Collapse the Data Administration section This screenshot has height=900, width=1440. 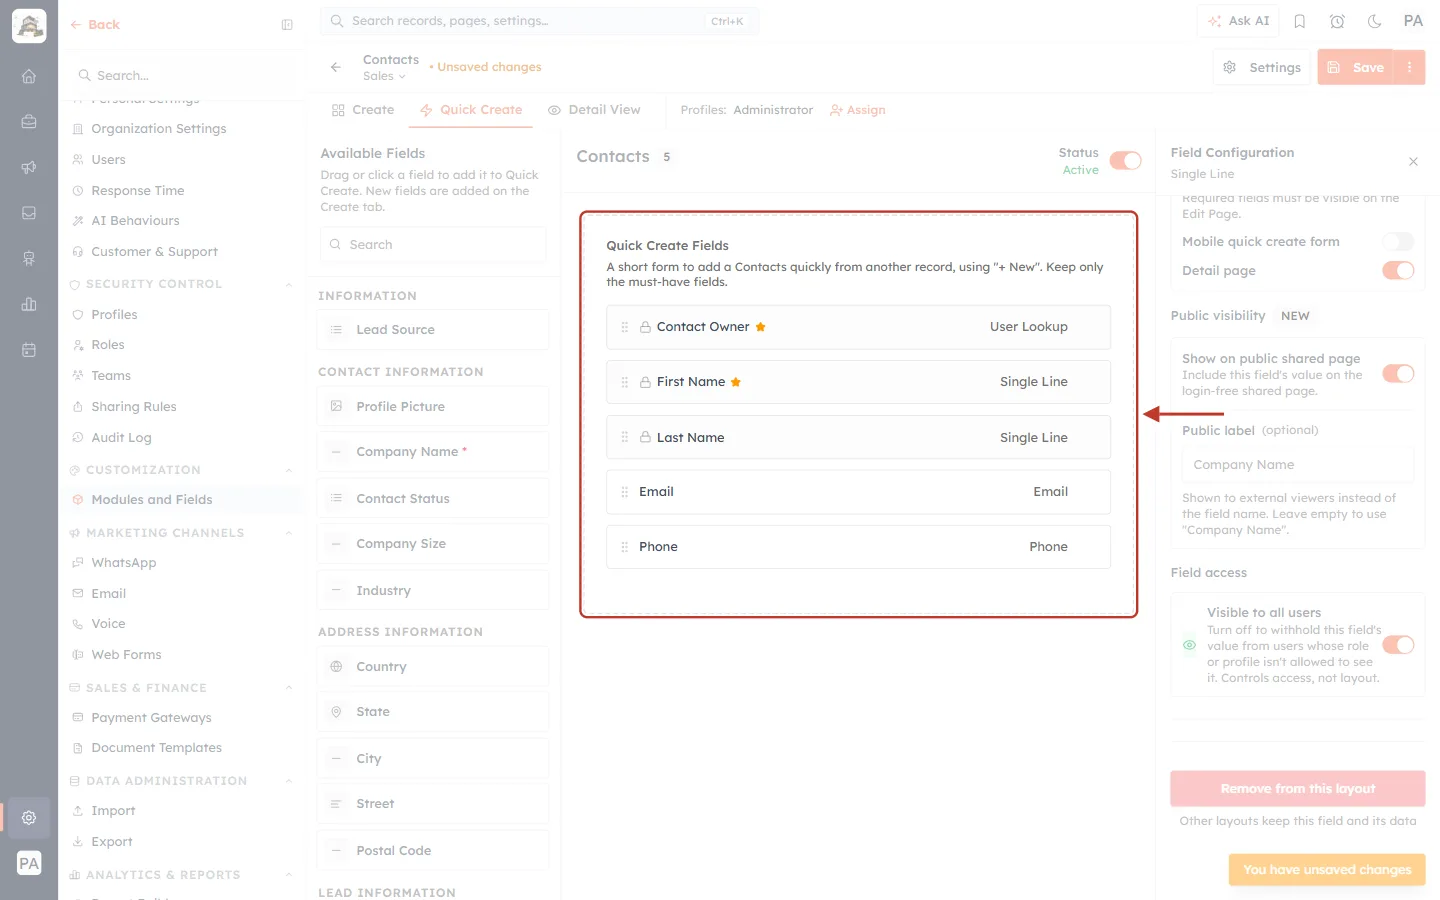point(289,781)
